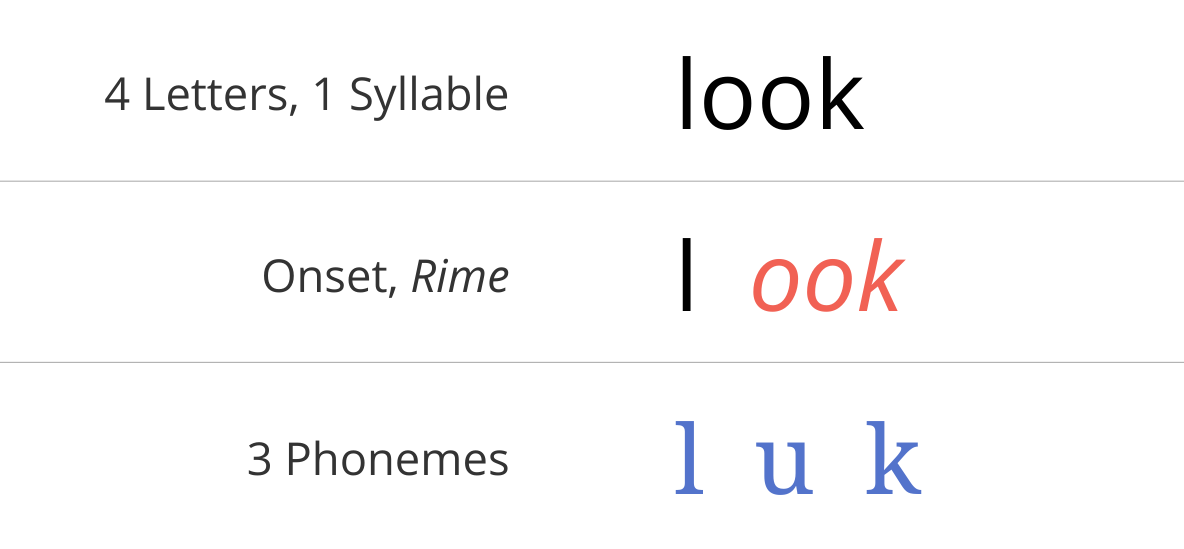Click the "Onset, Rime" label

tap(385, 276)
